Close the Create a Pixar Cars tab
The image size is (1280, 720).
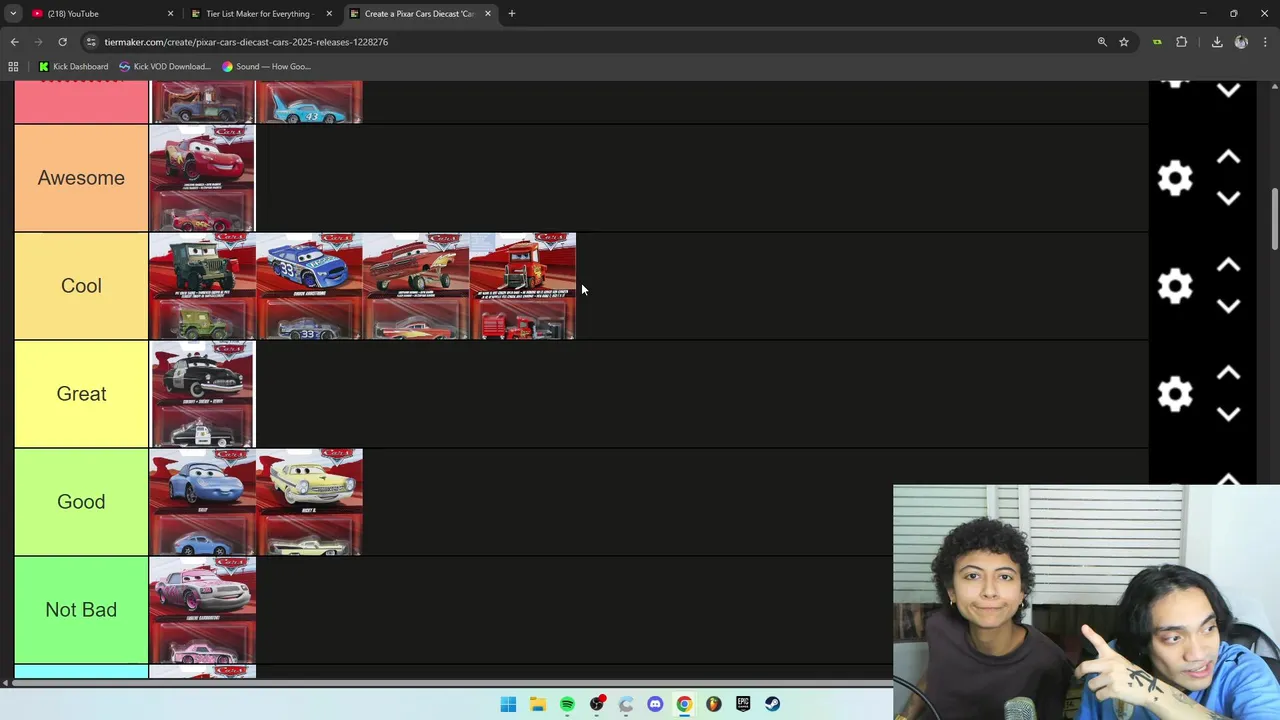tap(488, 14)
